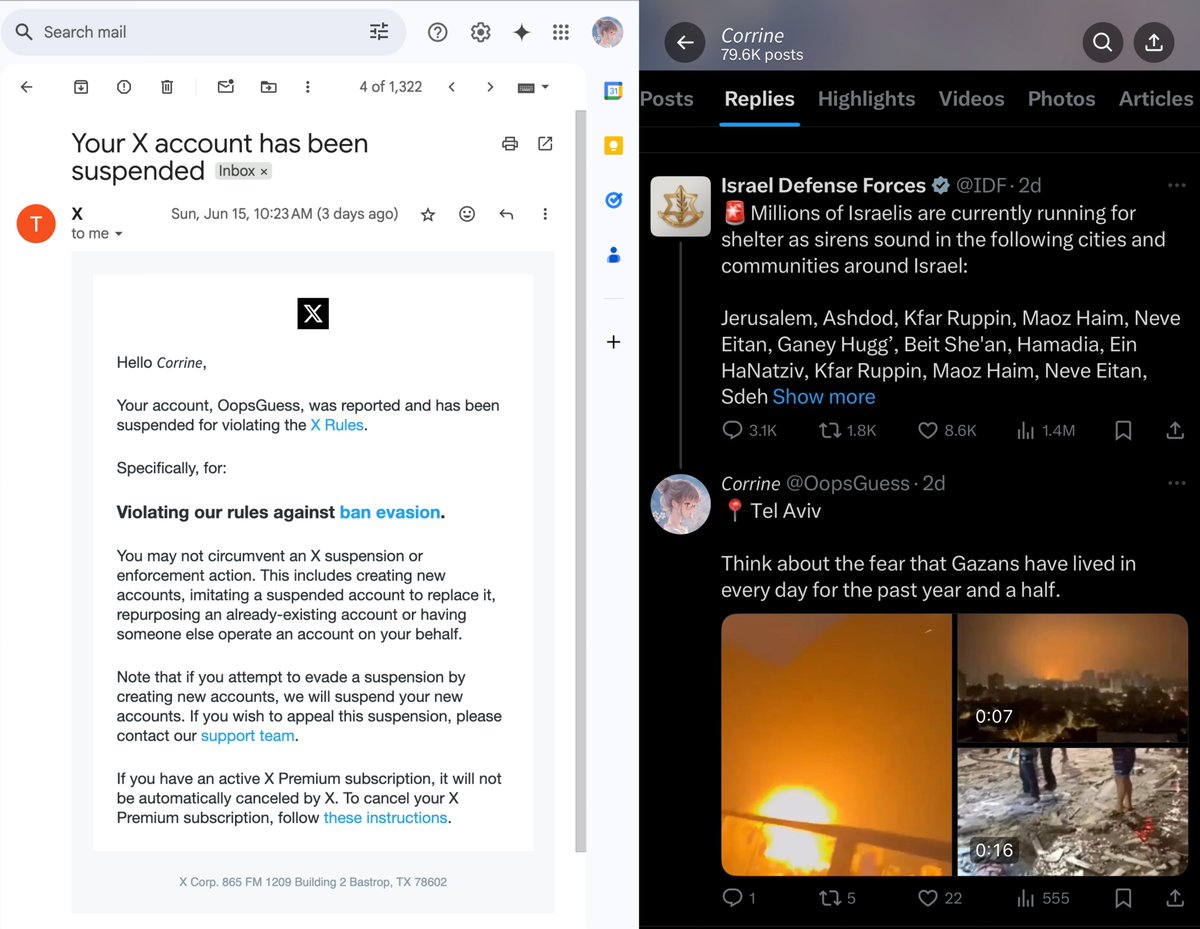Like Corrine's reply with 22 likes
Image resolution: width=1200 pixels, height=929 pixels.
tap(940, 898)
